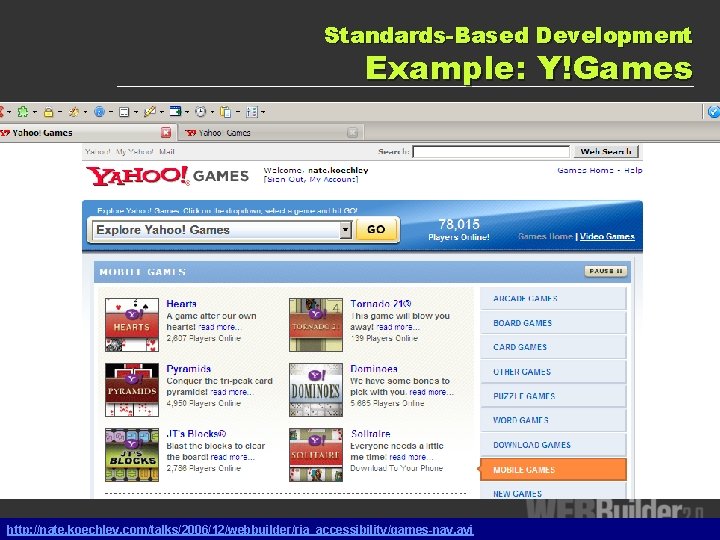
Task: Click the 78,015 Players Online counter text
Action: (x=459, y=230)
